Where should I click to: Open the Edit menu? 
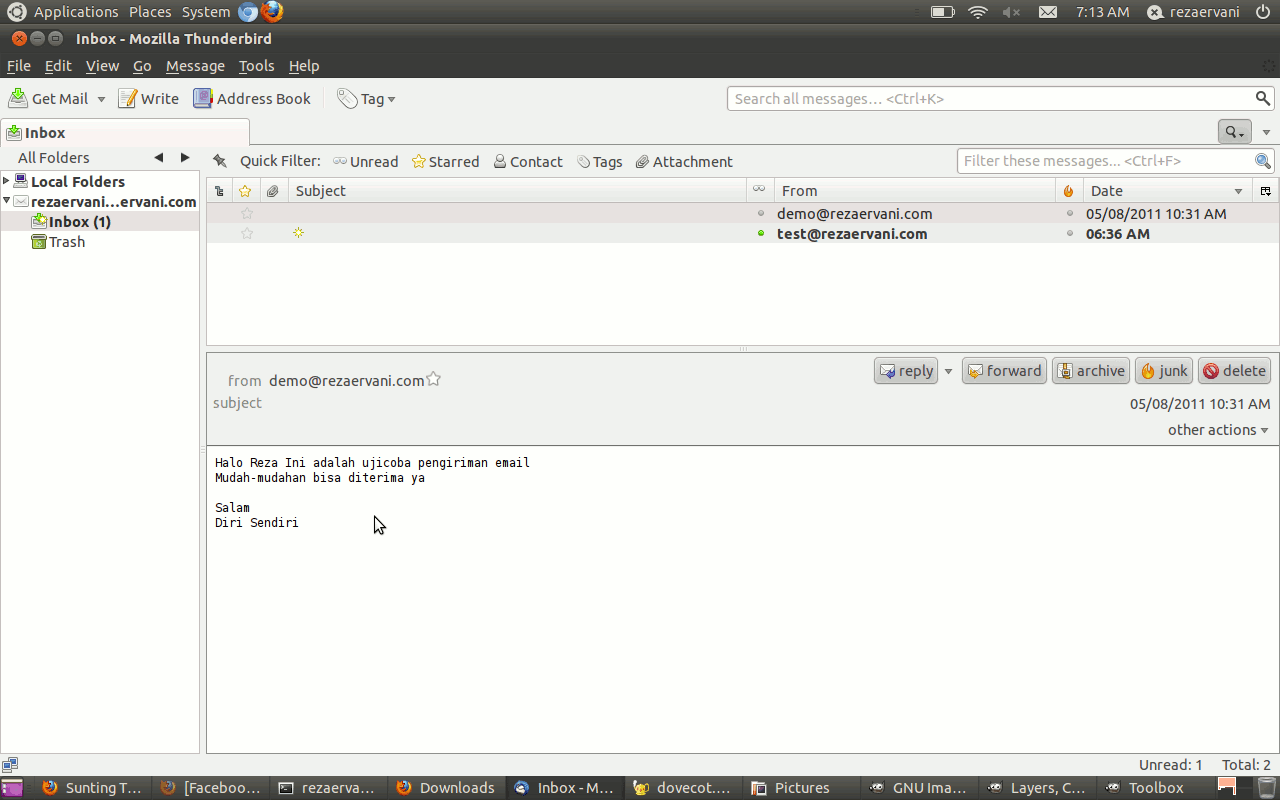coord(58,66)
